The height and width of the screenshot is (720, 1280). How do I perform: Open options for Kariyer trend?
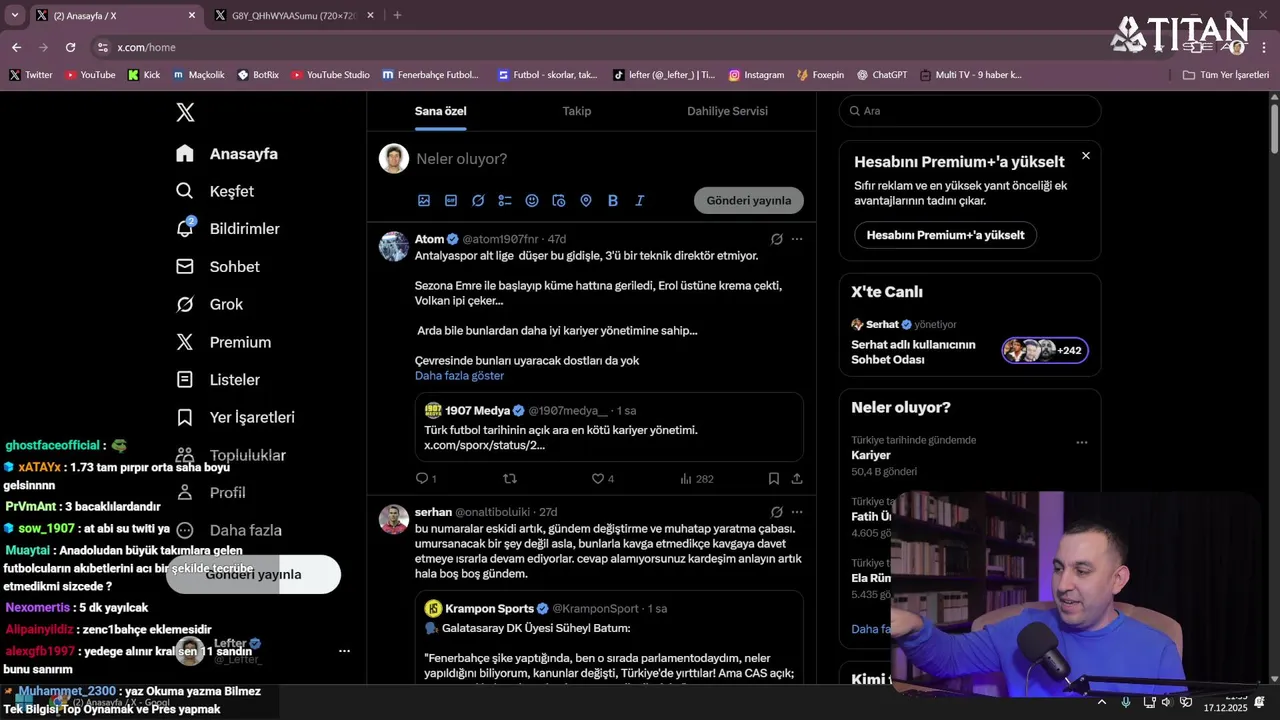(1081, 442)
